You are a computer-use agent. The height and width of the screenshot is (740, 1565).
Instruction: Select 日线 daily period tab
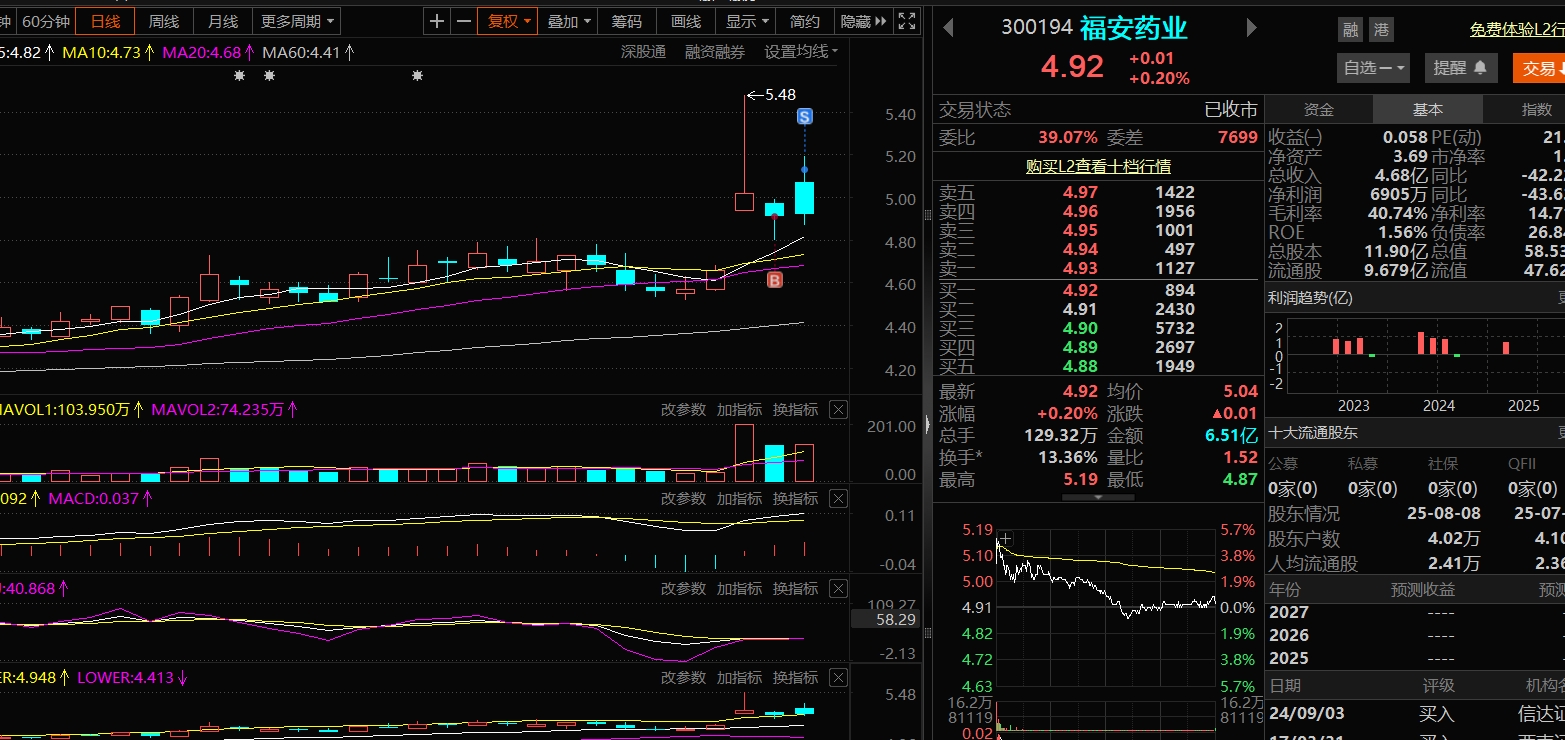tap(105, 21)
